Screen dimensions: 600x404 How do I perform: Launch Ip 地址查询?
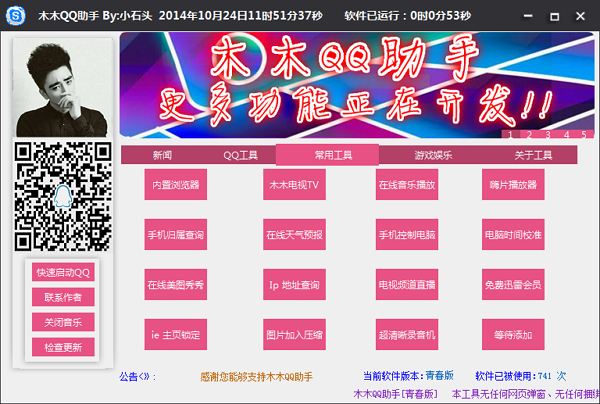click(294, 284)
